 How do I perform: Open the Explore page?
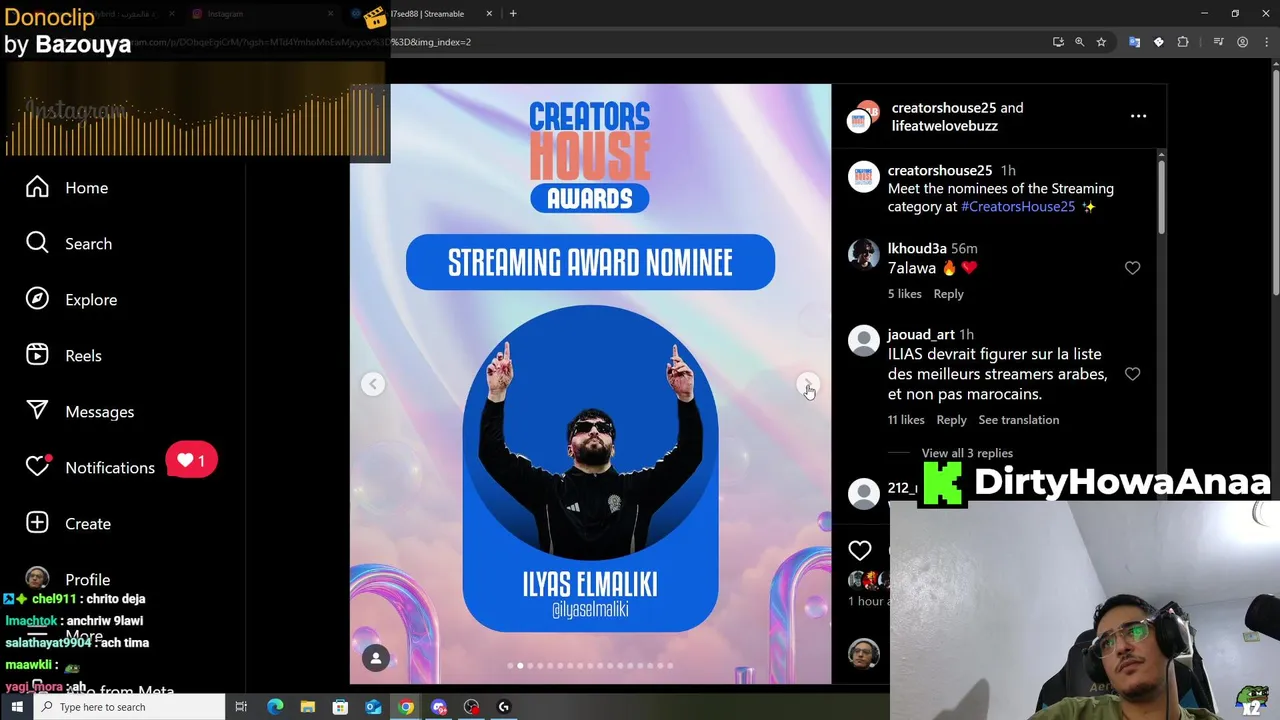pos(71,300)
